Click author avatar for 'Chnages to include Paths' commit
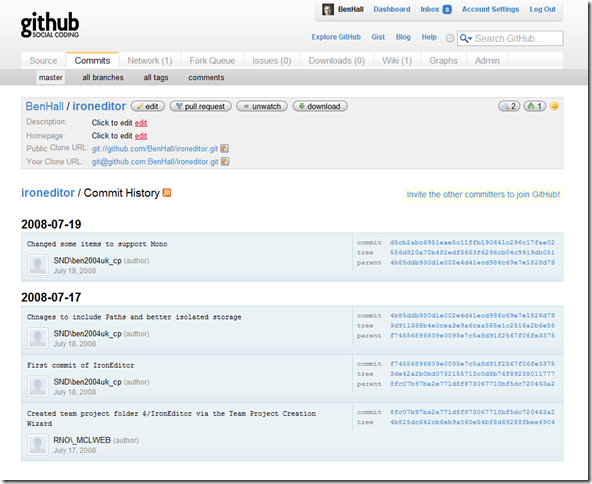Screen dimensions: 592x484 click(x=38, y=338)
